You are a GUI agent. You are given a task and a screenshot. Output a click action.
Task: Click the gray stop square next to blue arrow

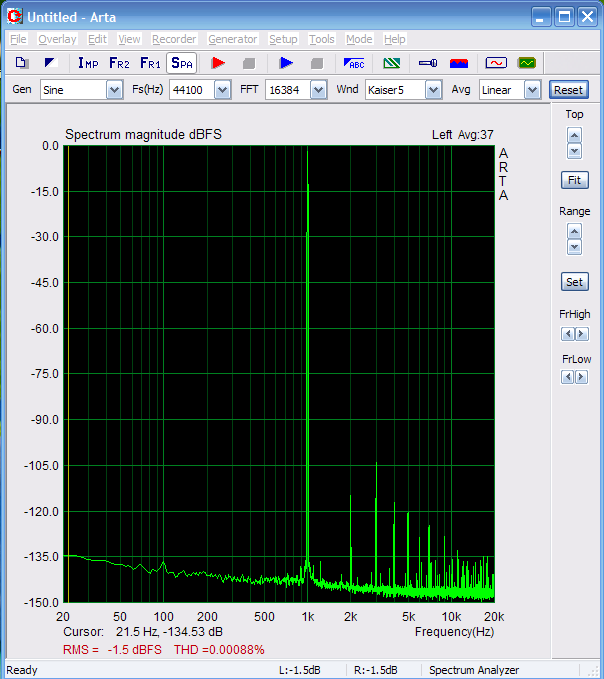pyautogui.click(x=317, y=64)
